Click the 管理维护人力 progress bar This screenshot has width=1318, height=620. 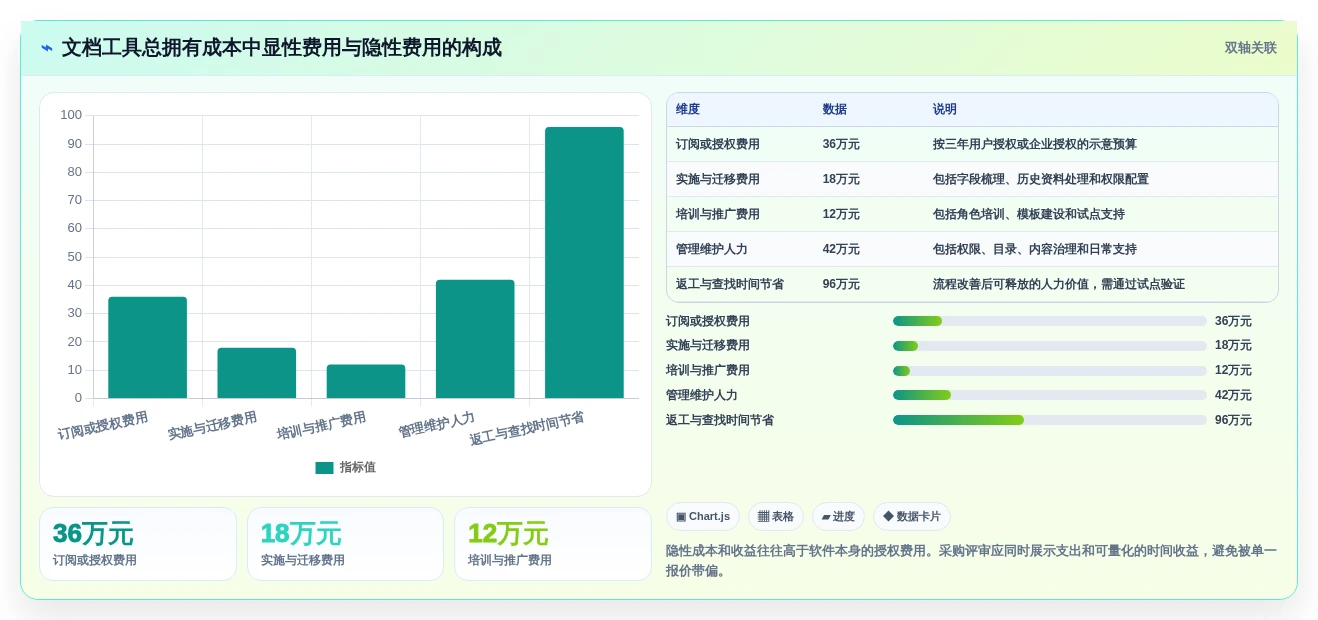pos(1050,395)
